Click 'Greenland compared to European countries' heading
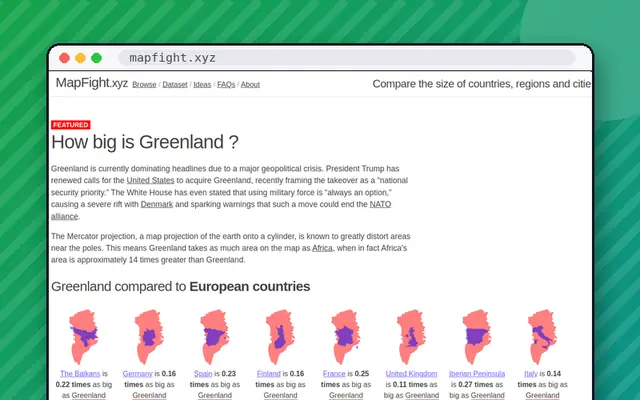 click(x=180, y=287)
